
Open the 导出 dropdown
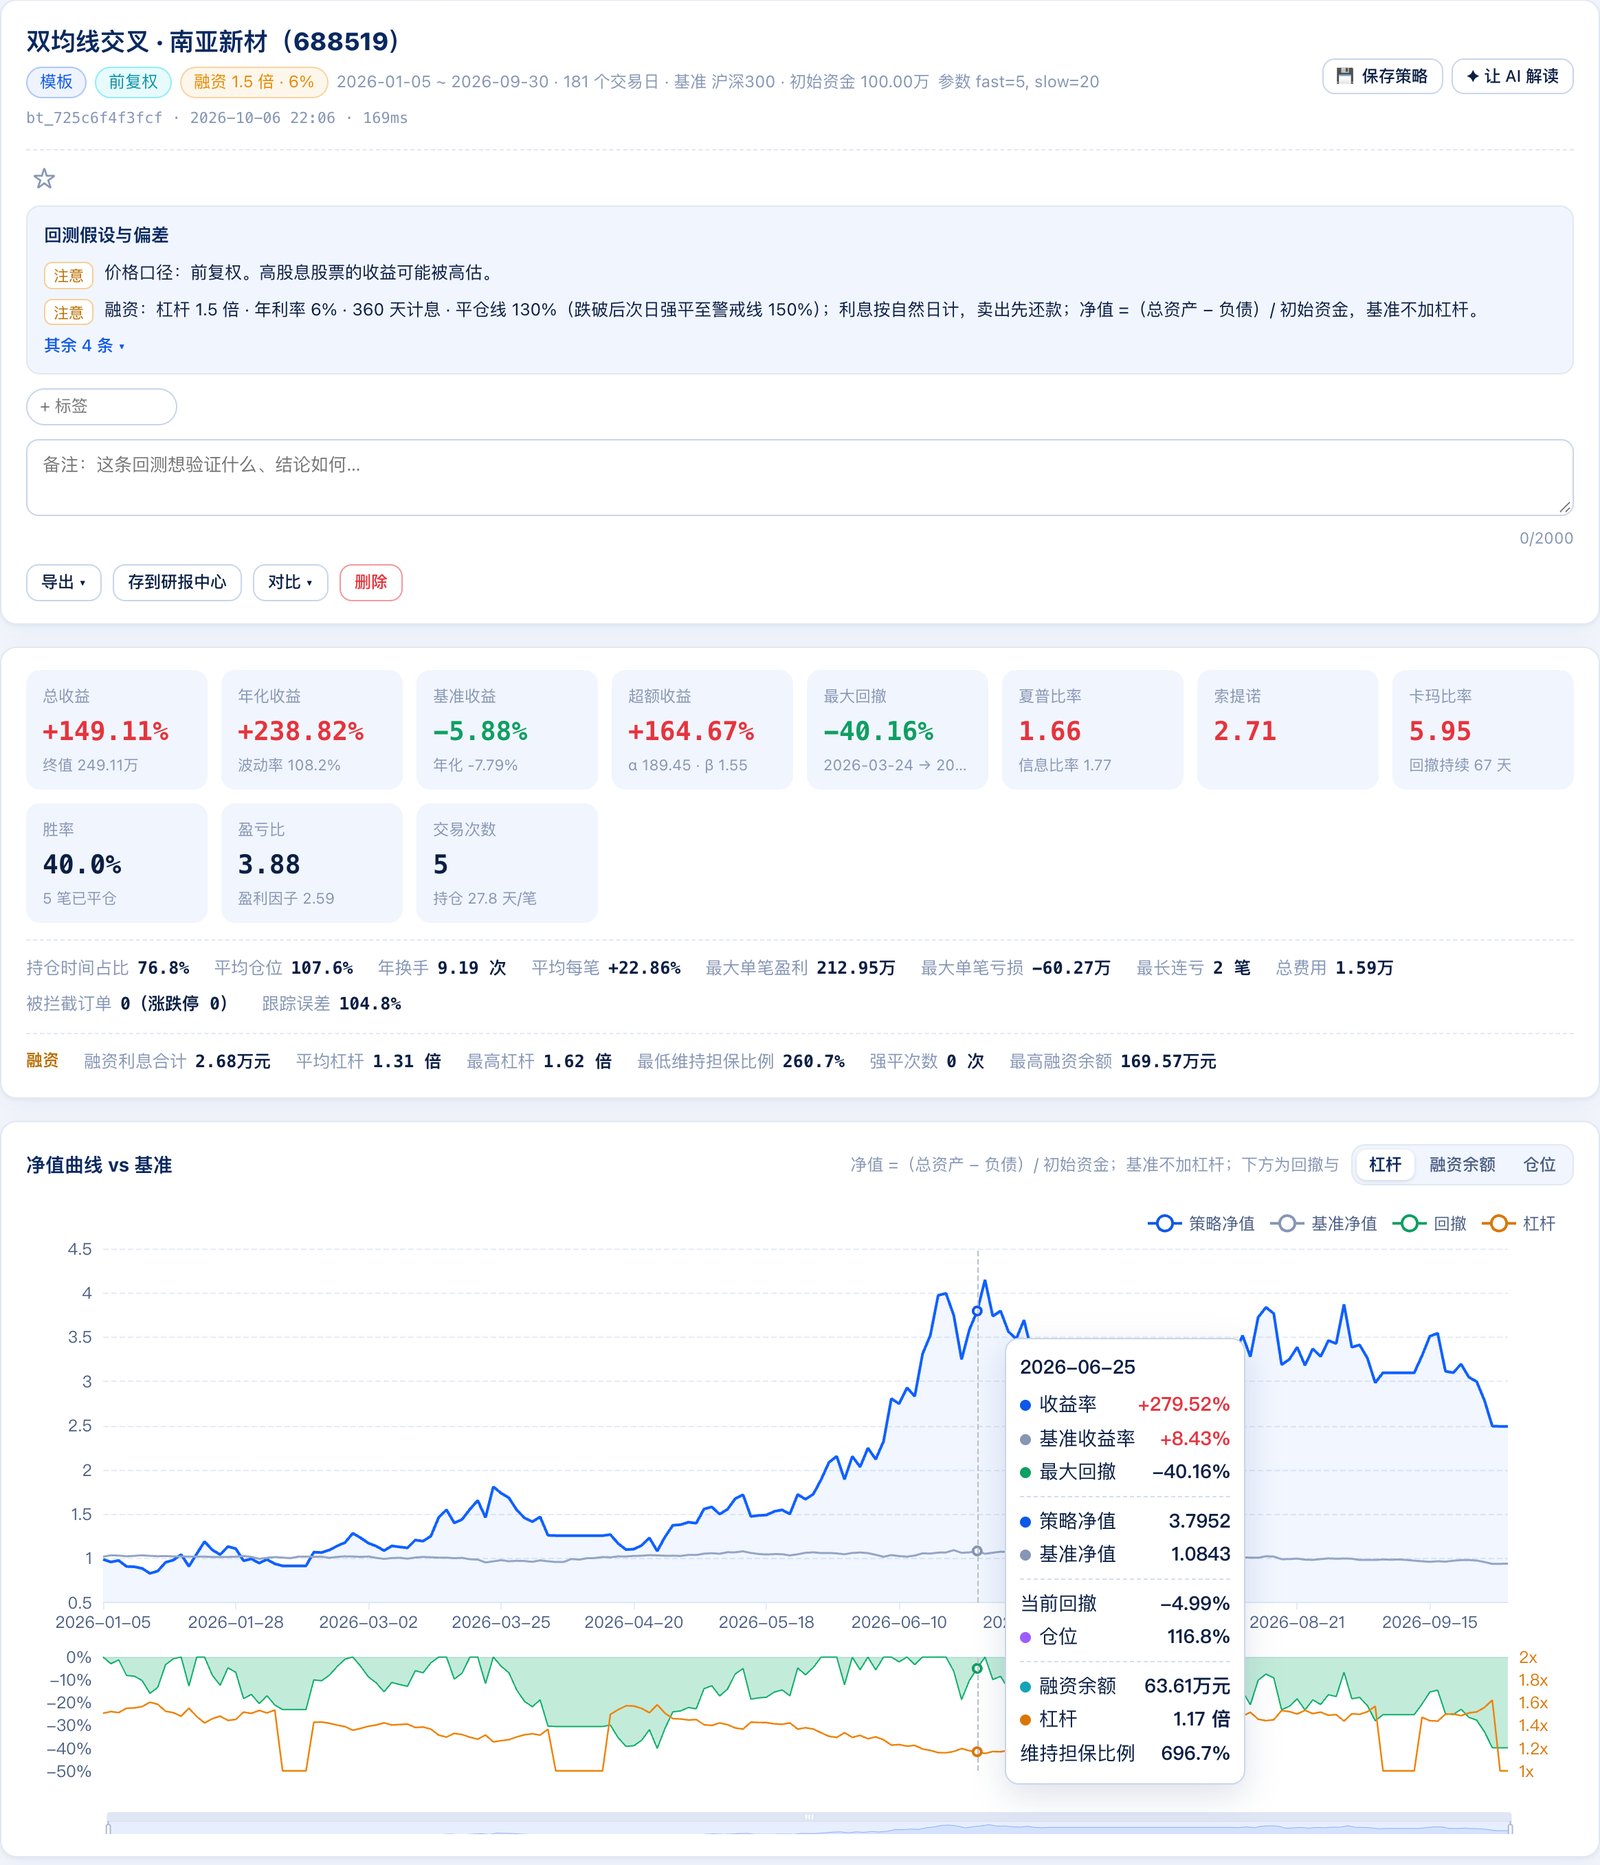(x=63, y=582)
